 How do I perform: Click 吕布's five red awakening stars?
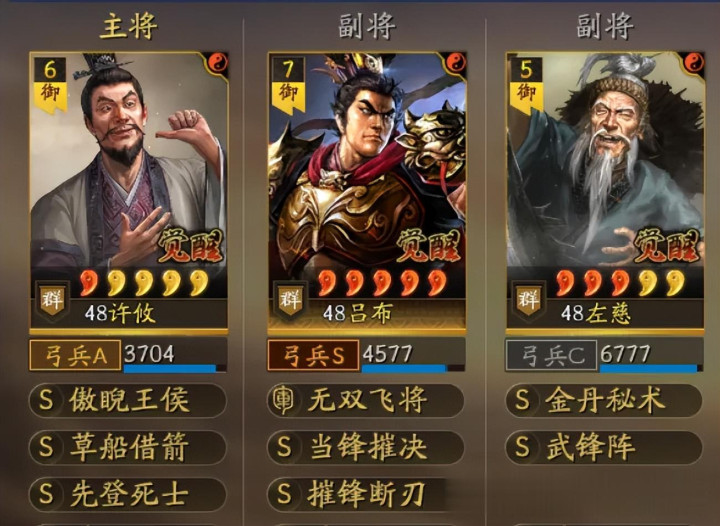(x=382, y=283)
